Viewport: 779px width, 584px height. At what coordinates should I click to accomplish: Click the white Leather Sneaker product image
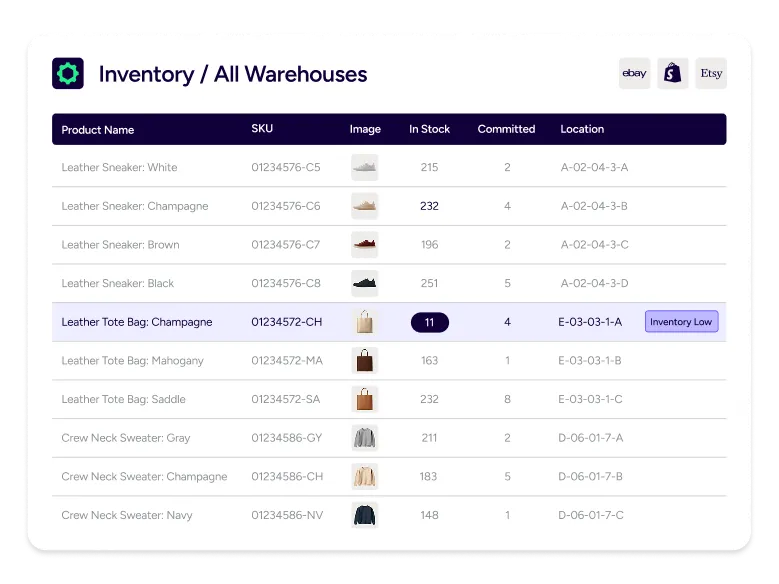[x=364, y=167]
